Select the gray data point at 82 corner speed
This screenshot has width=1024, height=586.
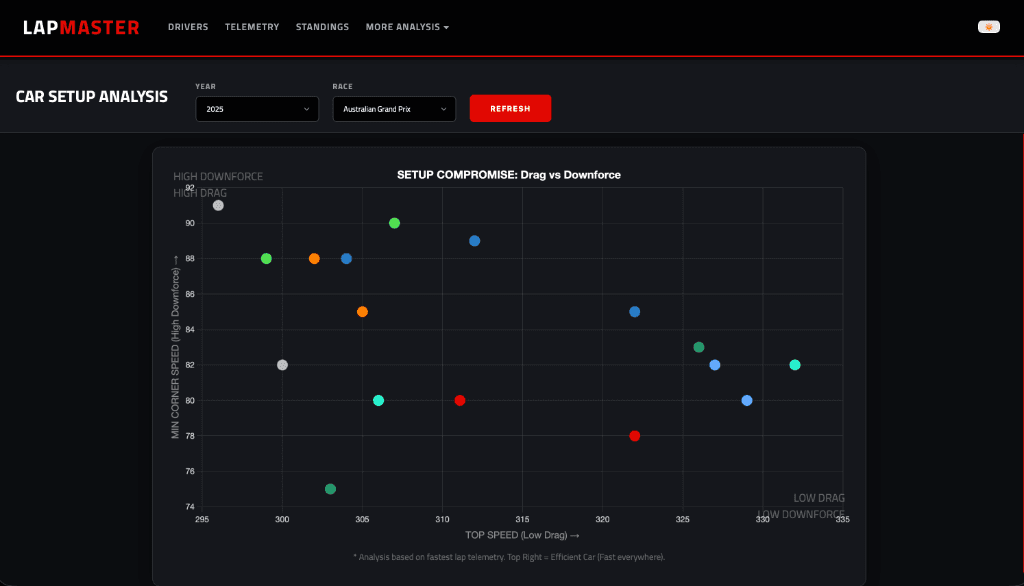pyautogui.click(x=282, y=365)
